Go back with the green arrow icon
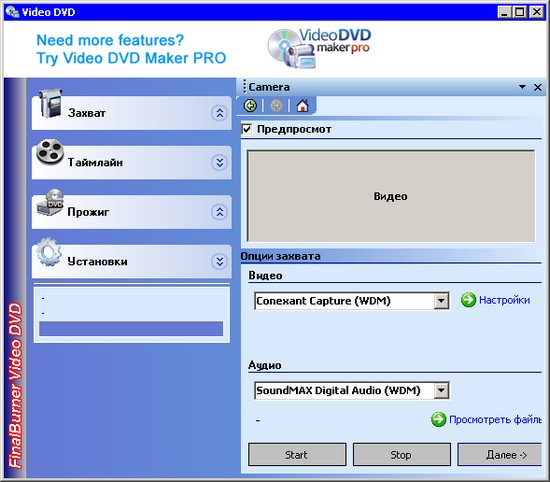The image size is (550, 482). [250, 106]
